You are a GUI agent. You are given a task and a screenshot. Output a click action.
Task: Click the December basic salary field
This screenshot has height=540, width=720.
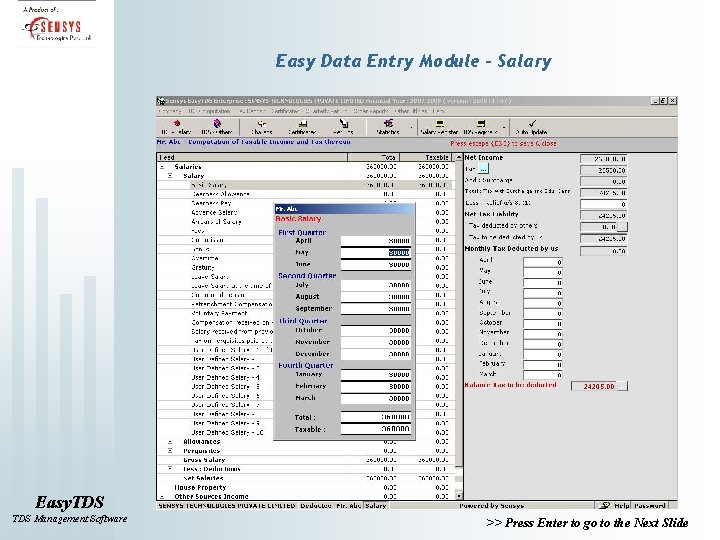point(376,354)
